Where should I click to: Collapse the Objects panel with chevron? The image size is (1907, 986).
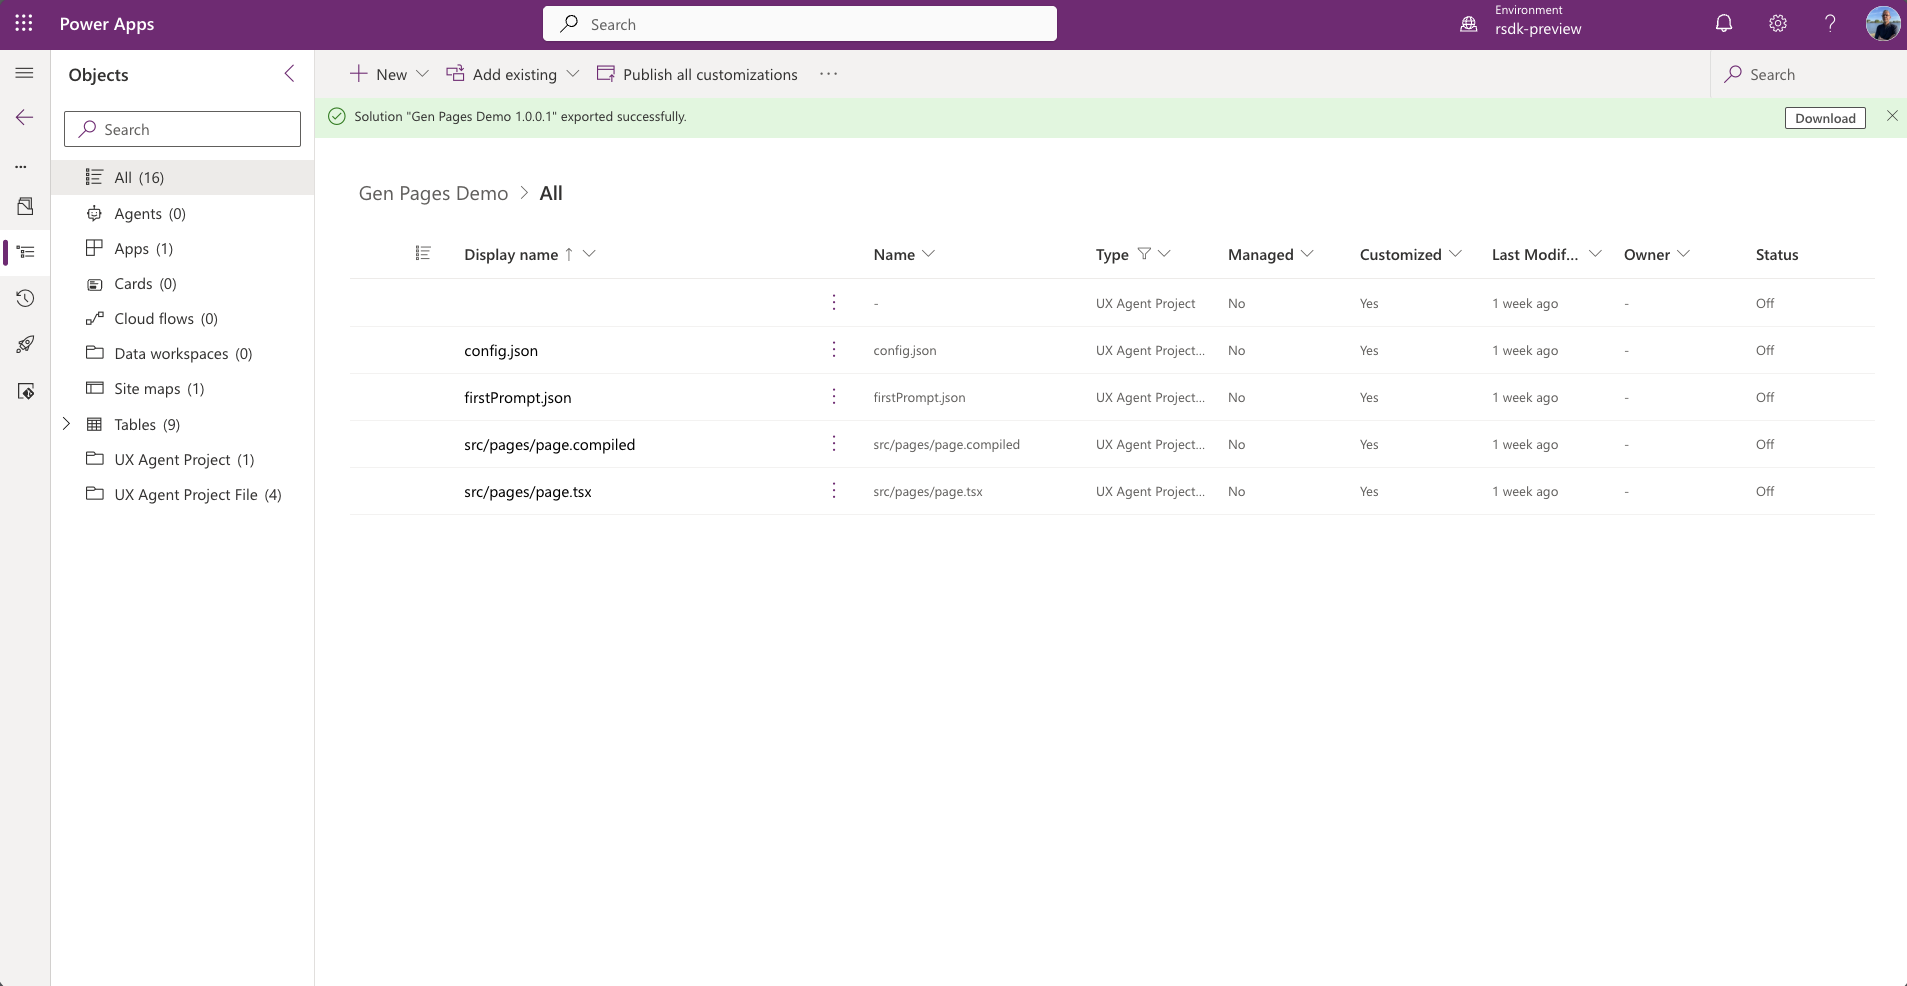coord(289,74)
